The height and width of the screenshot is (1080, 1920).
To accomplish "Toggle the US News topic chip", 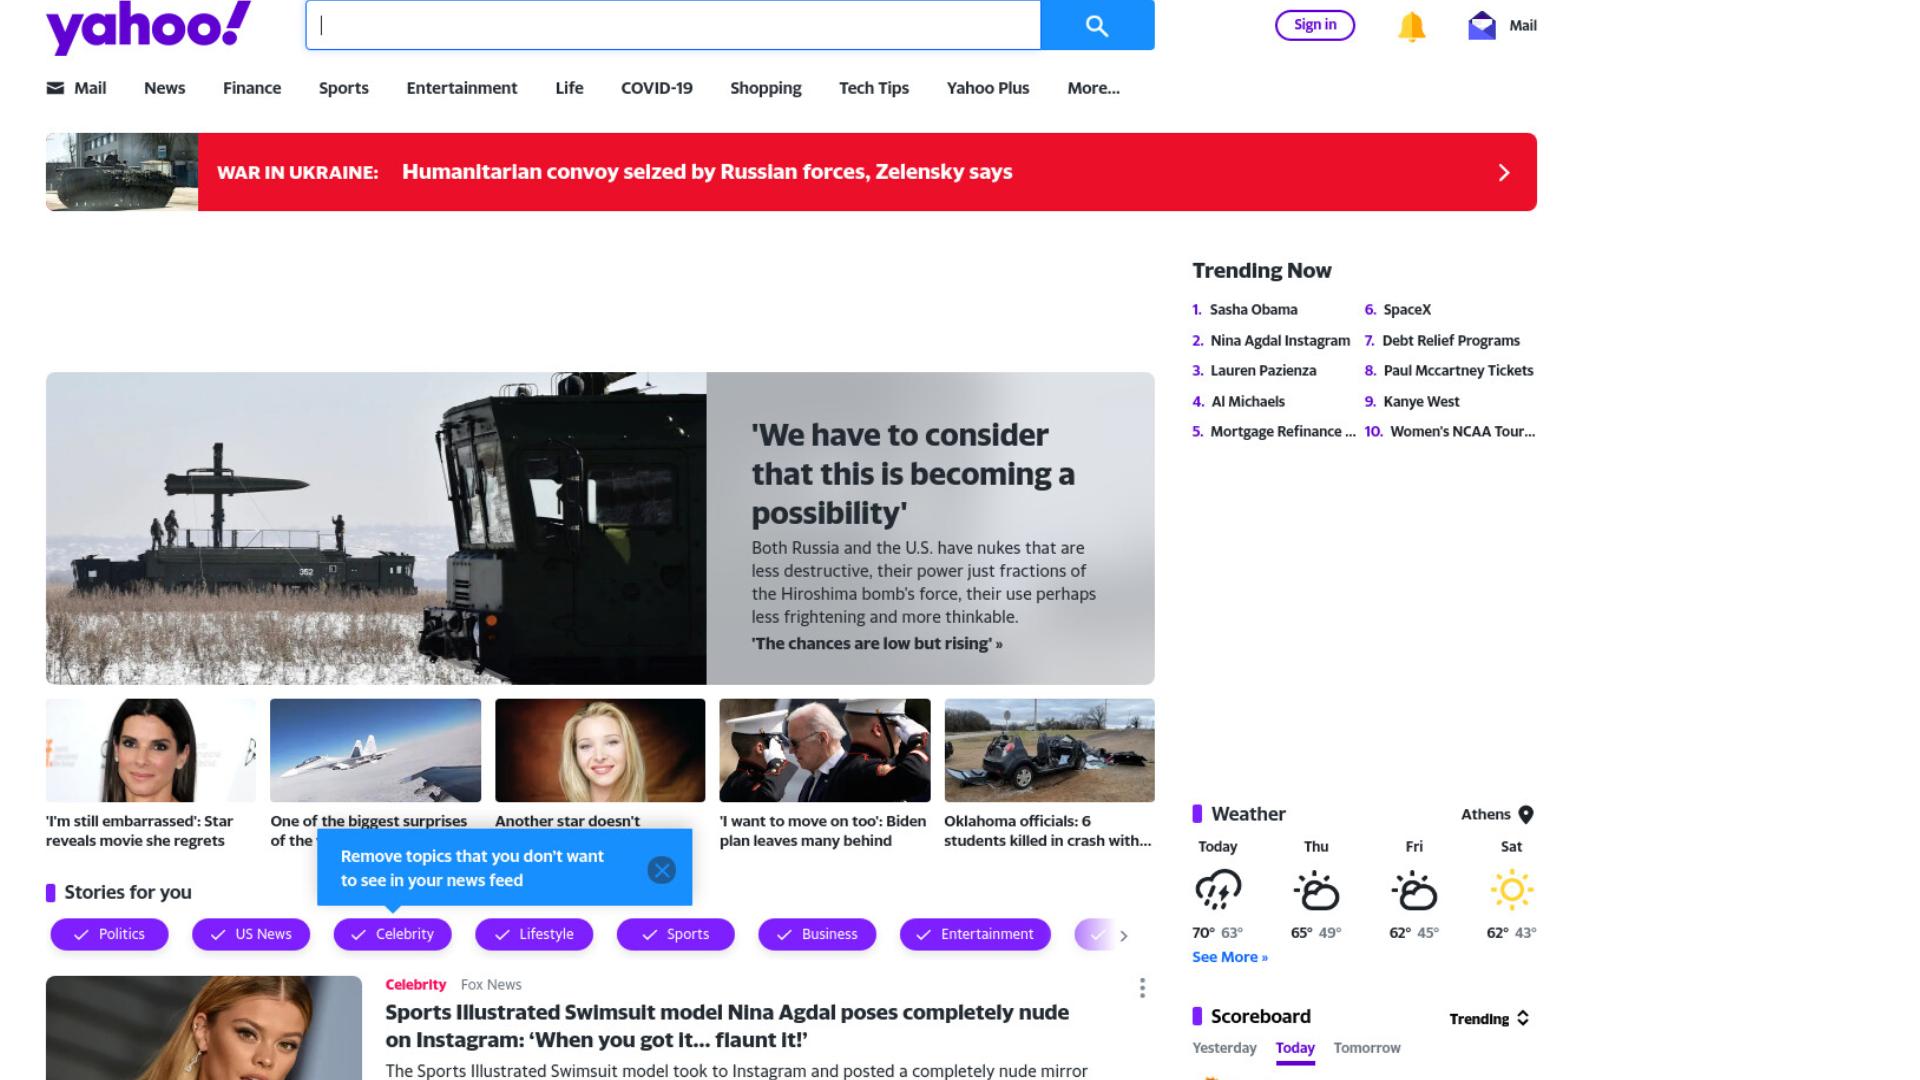I will tap(251, 934).
